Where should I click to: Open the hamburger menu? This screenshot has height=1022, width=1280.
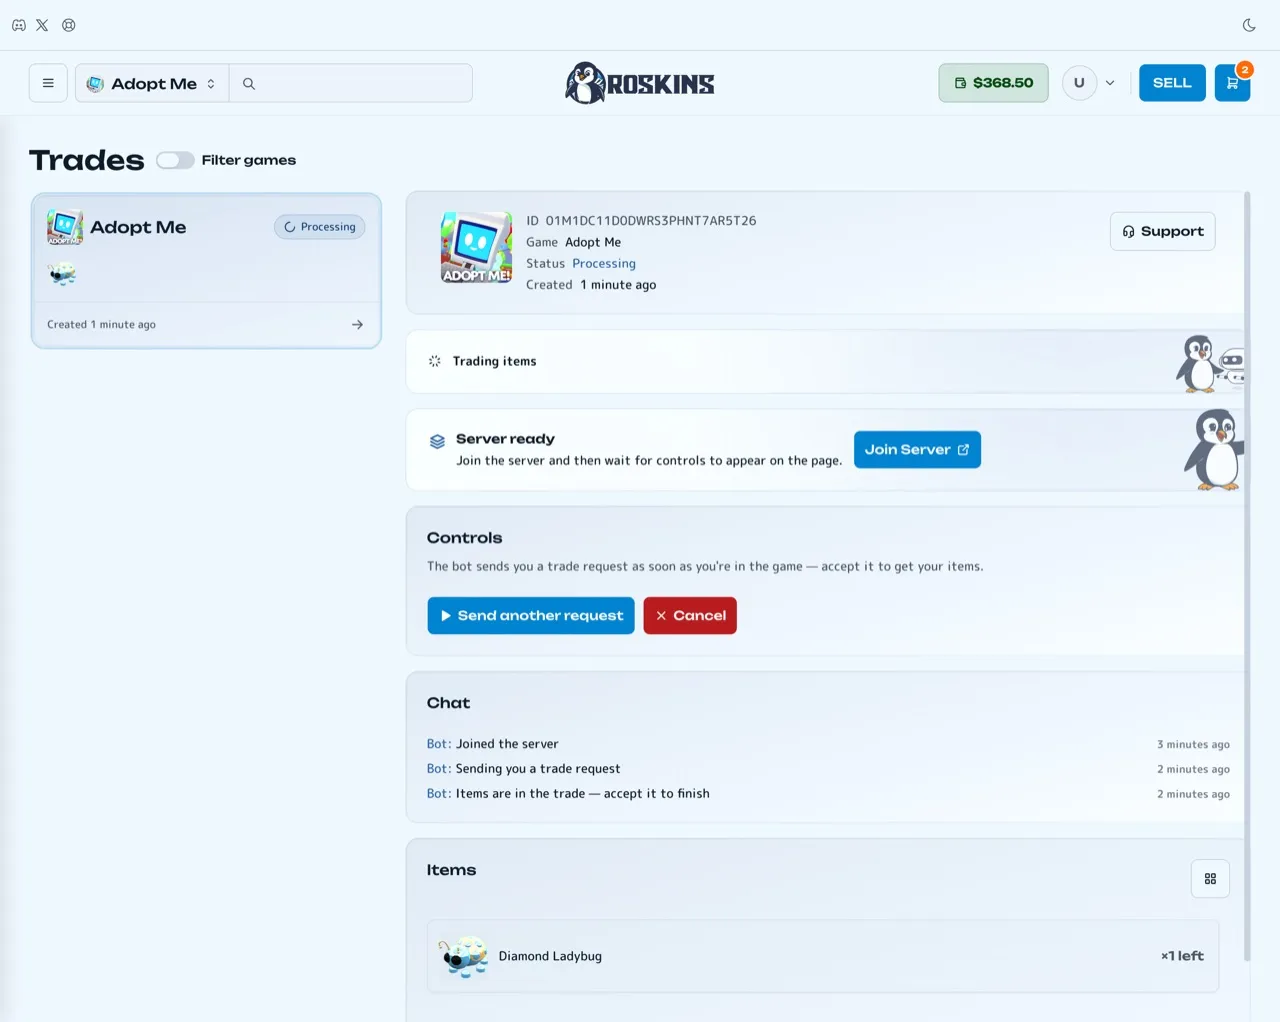48,83
